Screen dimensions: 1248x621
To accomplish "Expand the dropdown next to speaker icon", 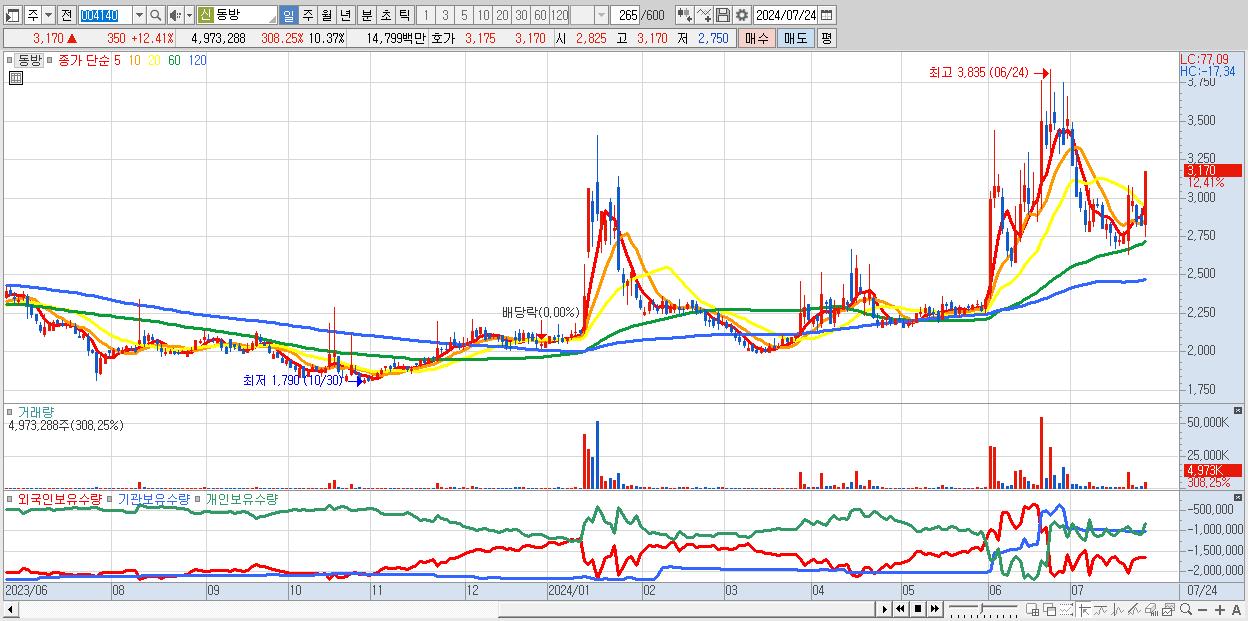I will point(189,16).
